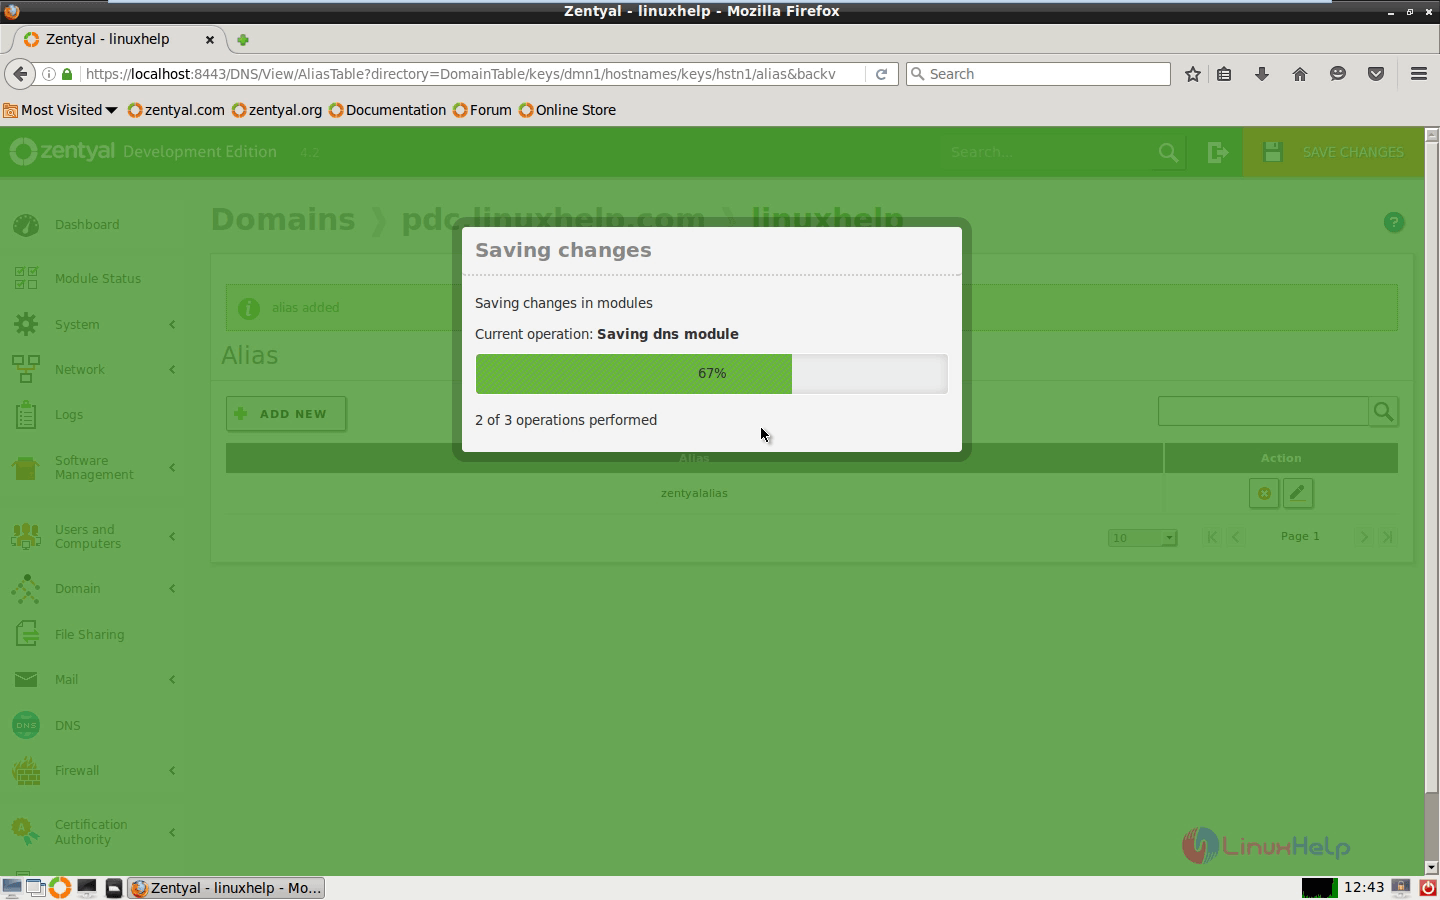Image resolution: width=1440 pixels, height=900 pixels.
Task: Open a new browser tab
Action: tap(242, 40)
